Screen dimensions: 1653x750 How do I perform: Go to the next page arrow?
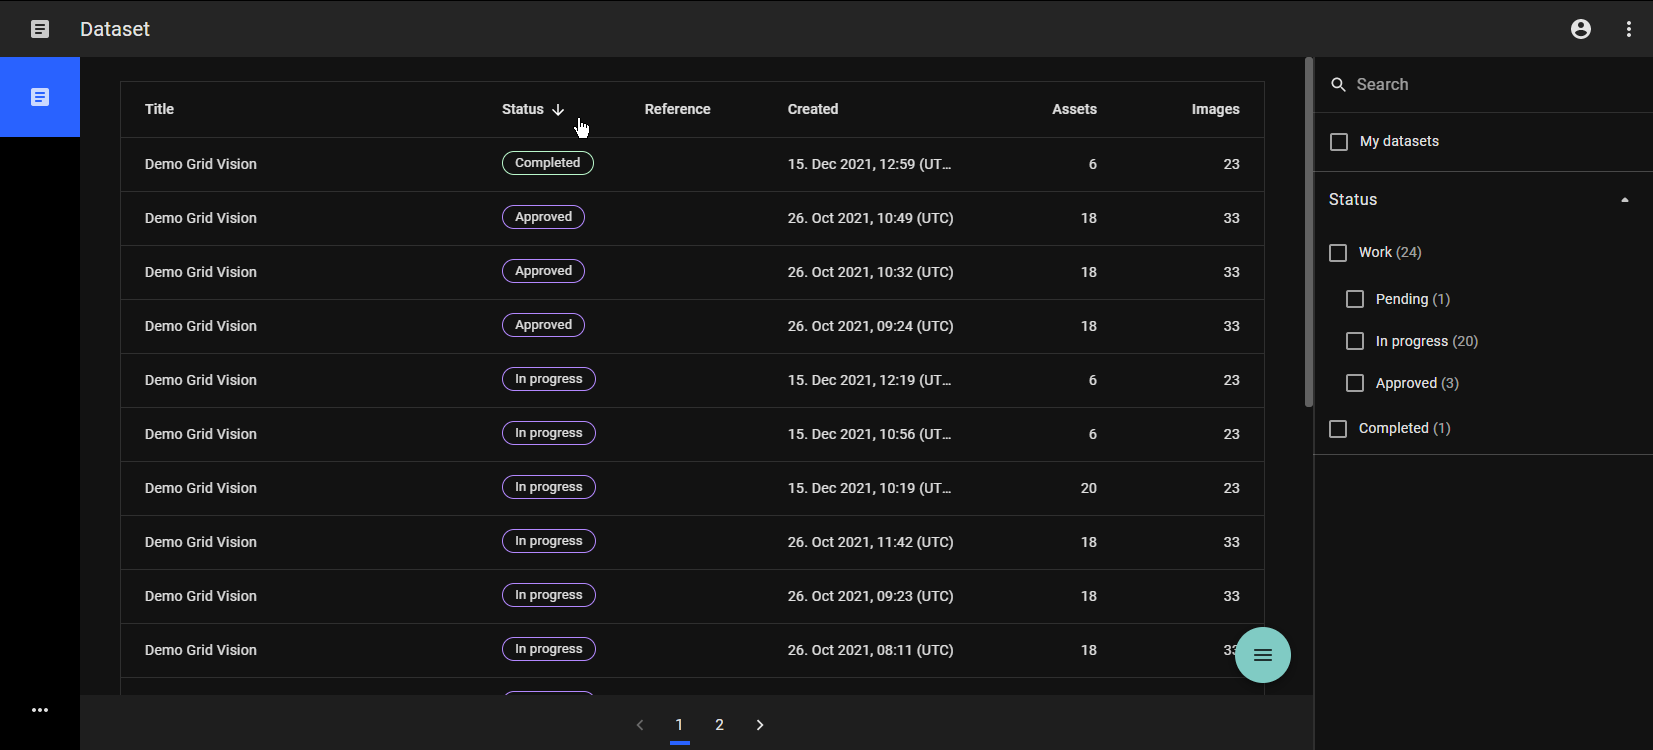click(x=760, y=725)
